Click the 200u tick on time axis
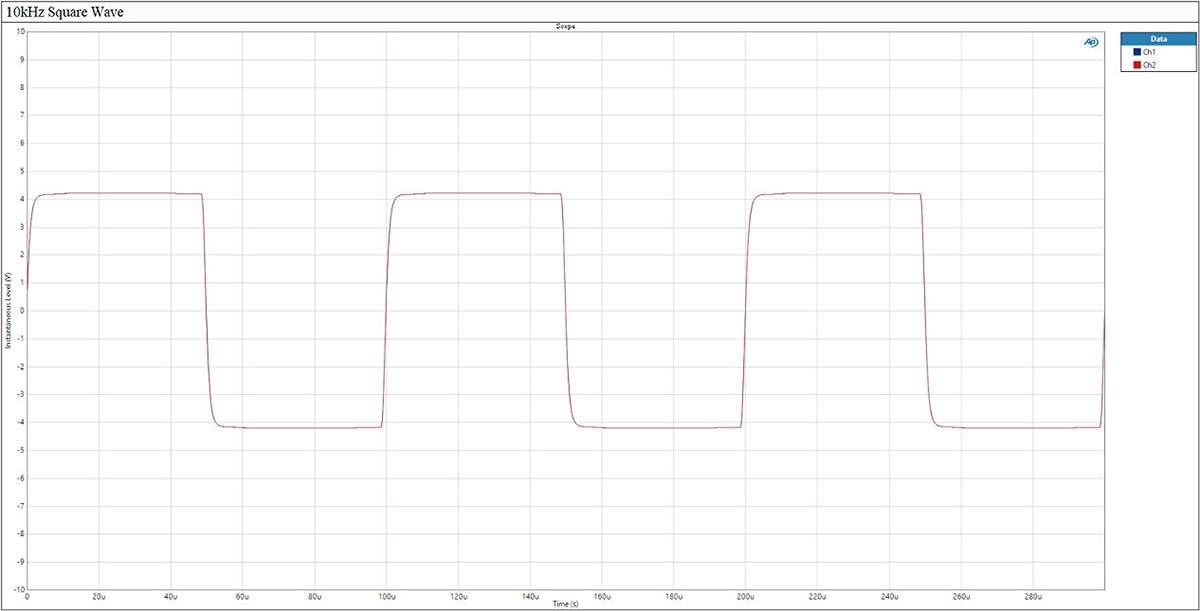Viewport: 1200px width, 611px height. coord(745,597)
